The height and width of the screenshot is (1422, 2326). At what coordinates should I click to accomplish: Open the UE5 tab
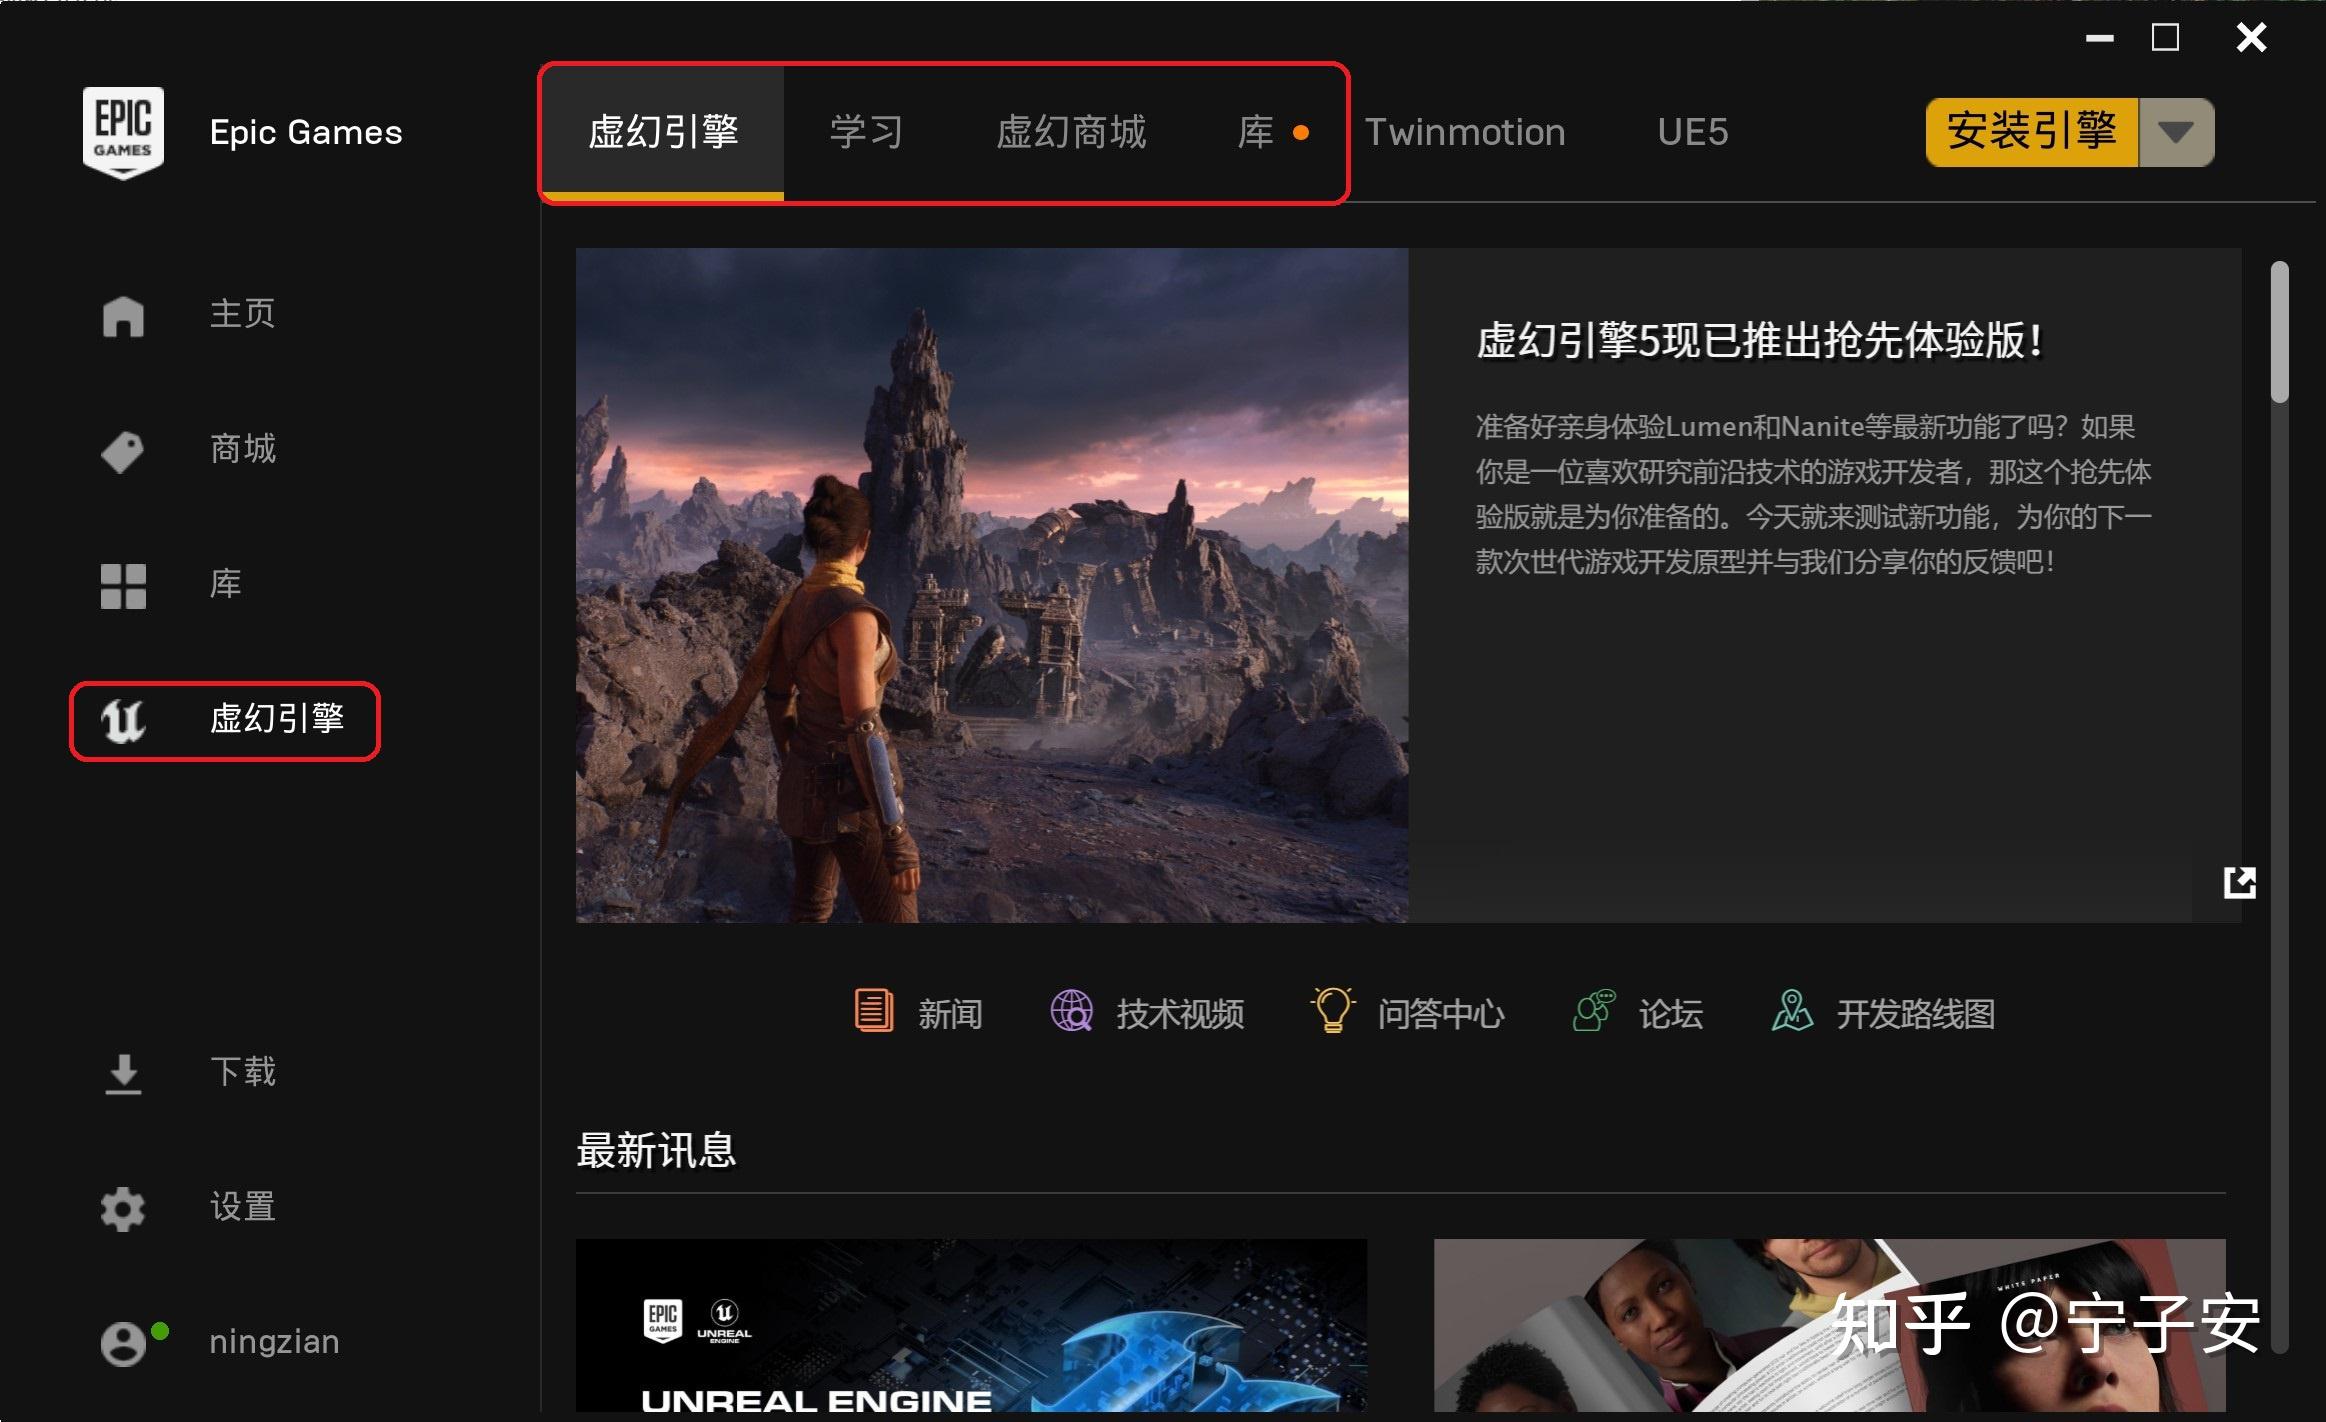pos(1691,131)
